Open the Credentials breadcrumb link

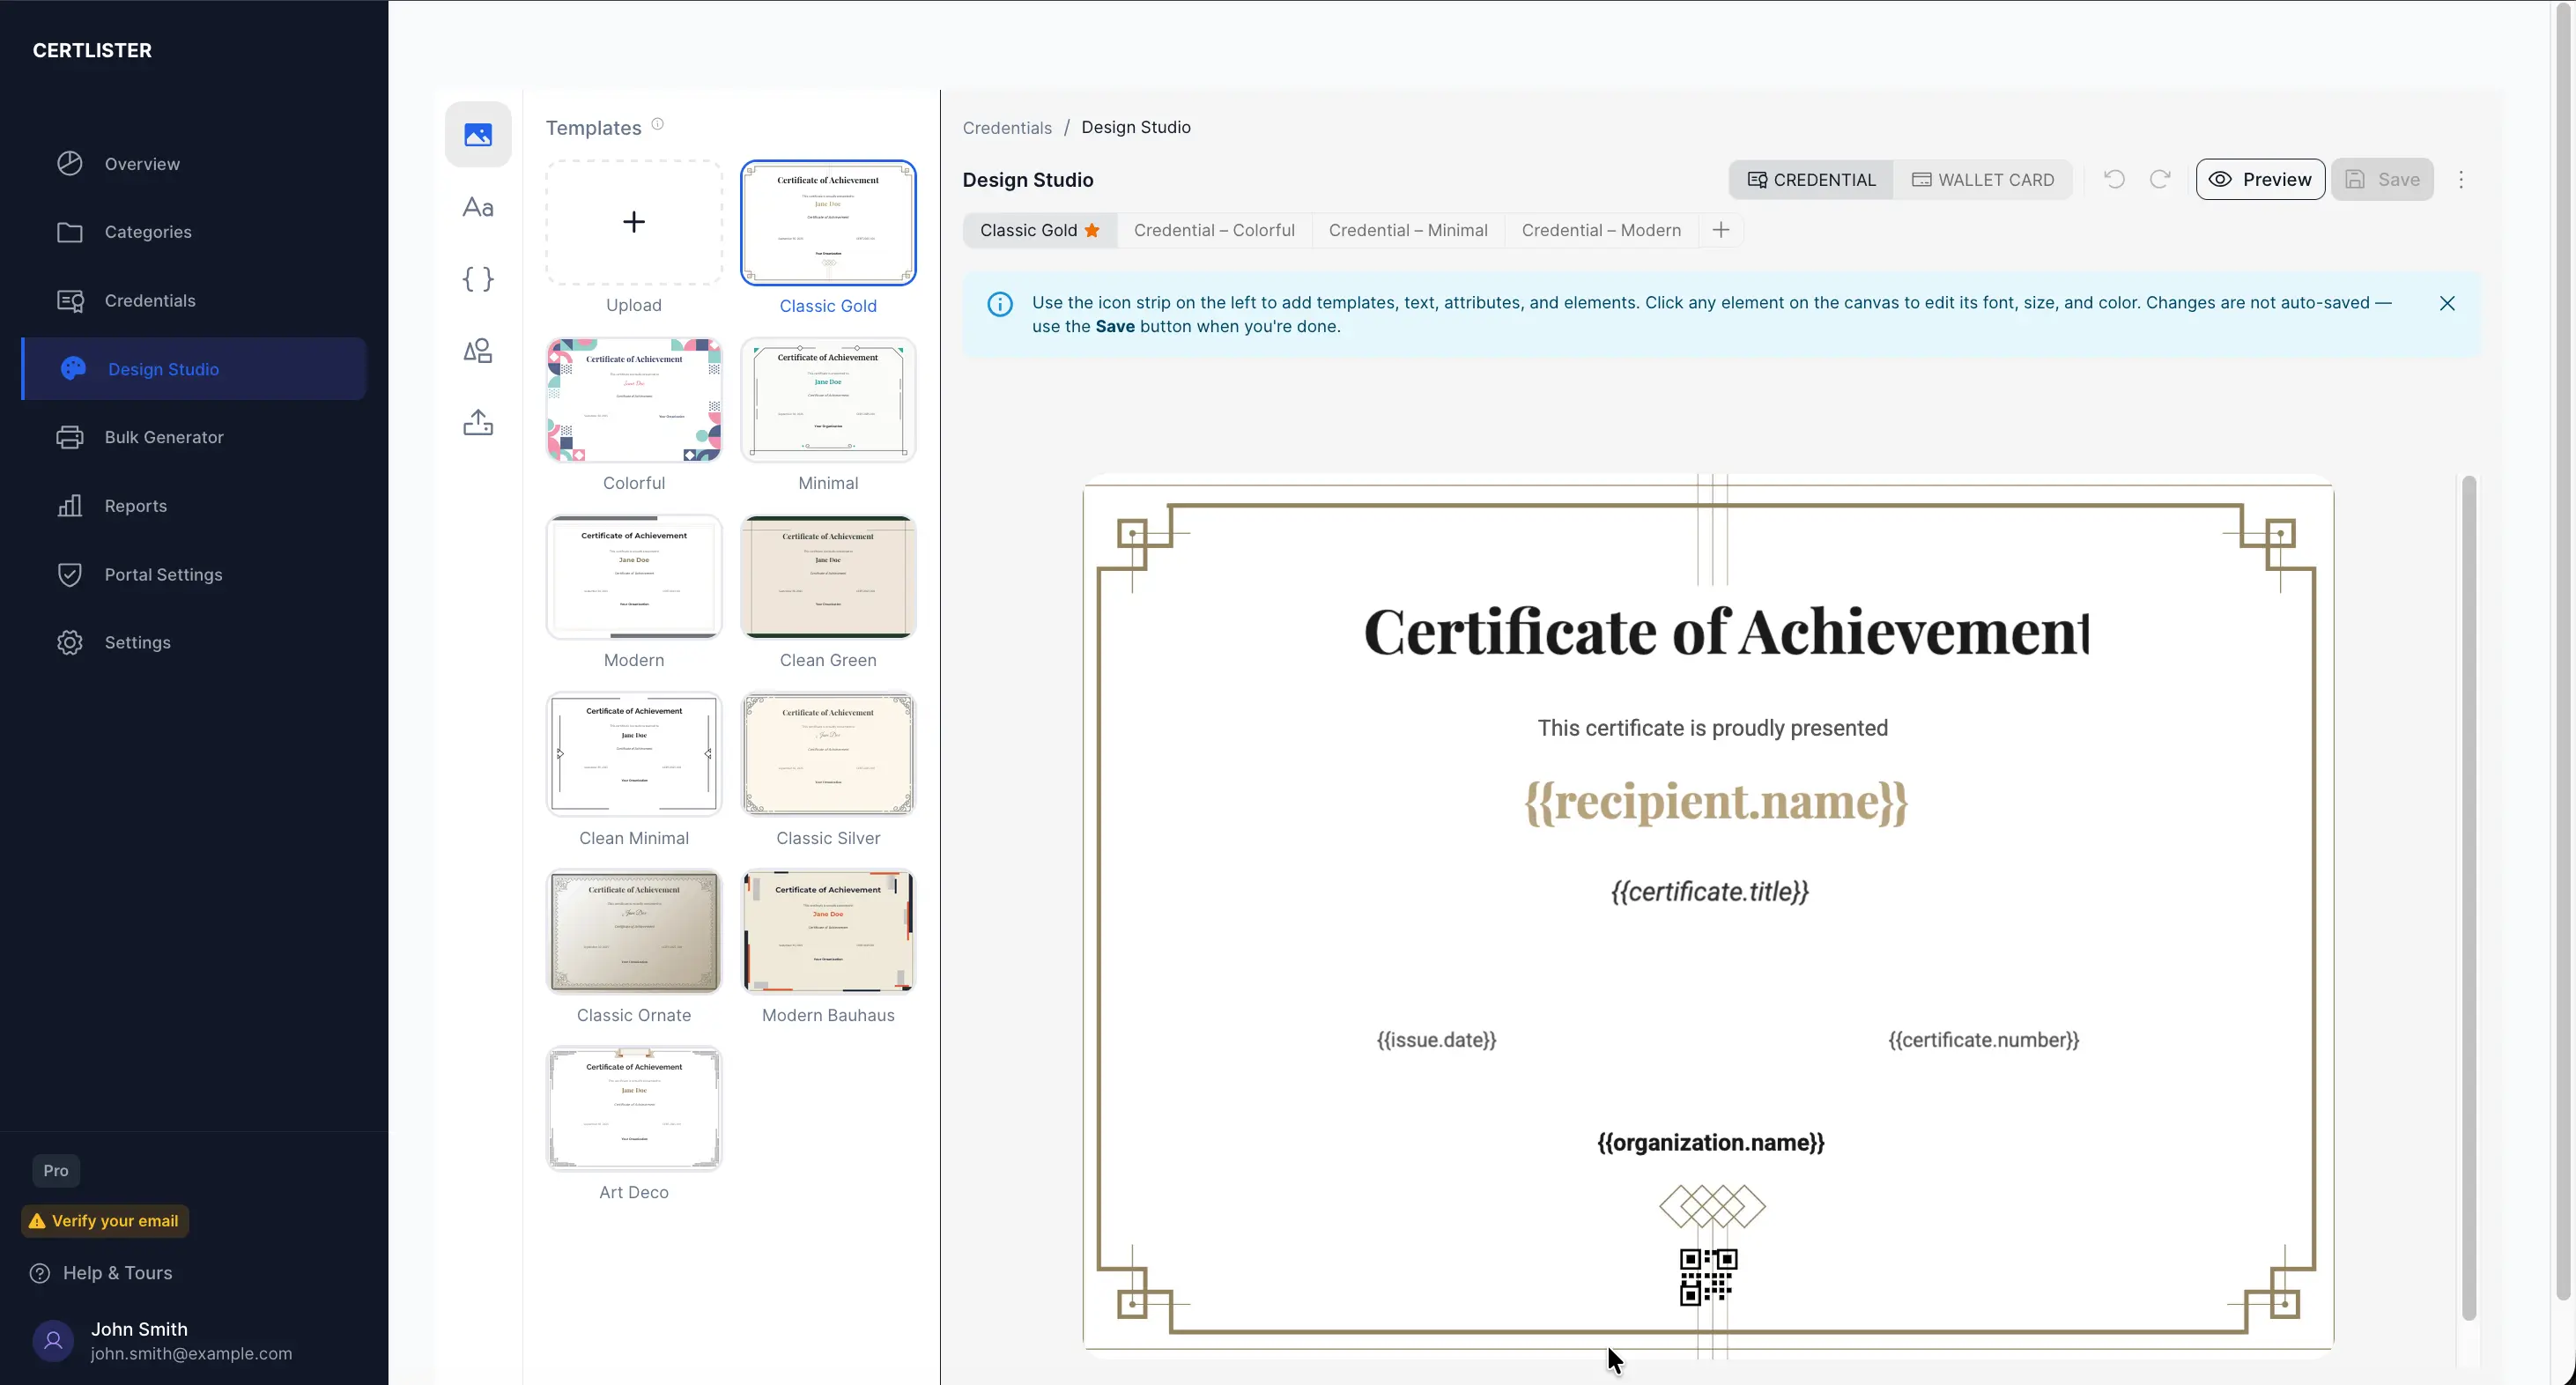click(x=1006, y=127)
